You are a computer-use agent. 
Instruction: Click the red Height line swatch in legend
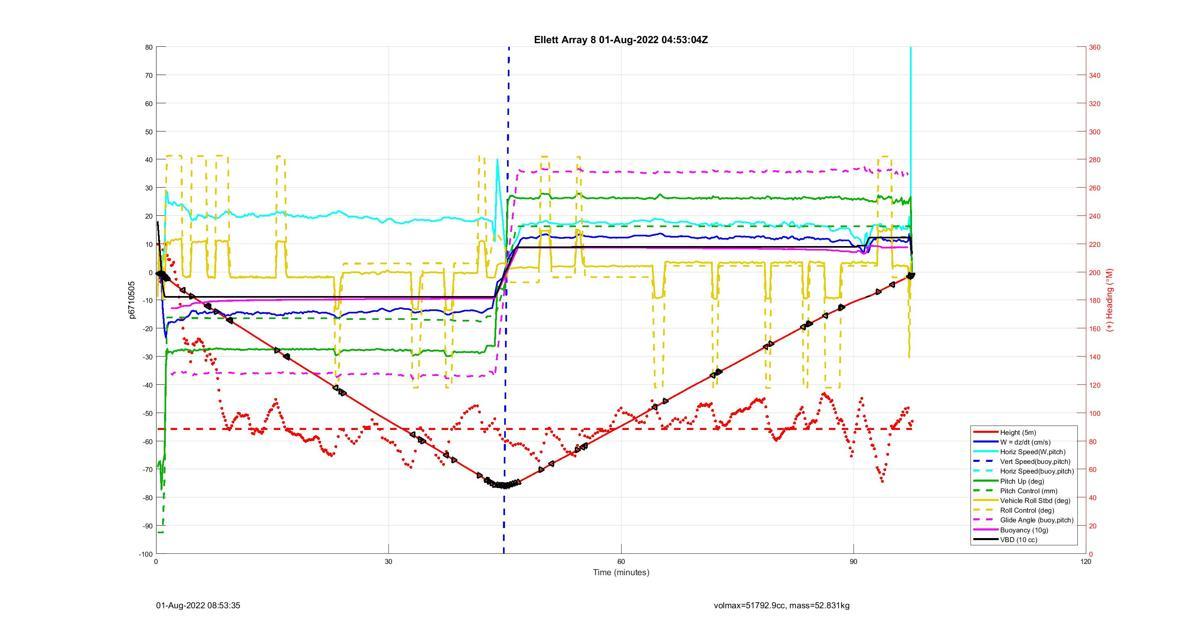pyautogui.click(x=985, y=432)
